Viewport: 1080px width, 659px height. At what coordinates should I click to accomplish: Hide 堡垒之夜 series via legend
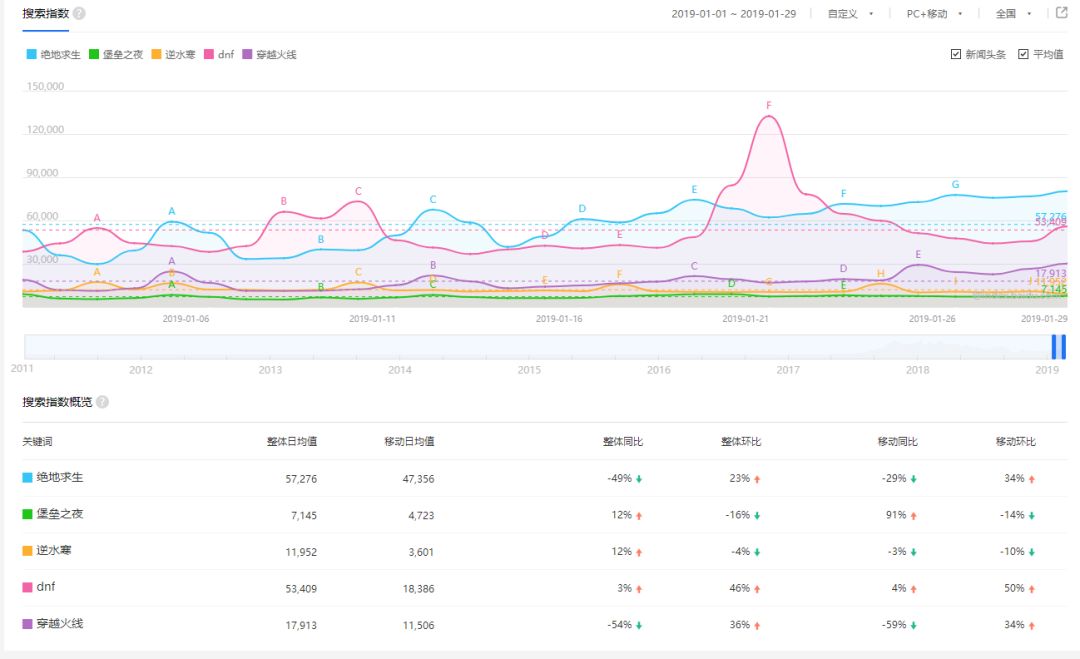pos(116,54)
